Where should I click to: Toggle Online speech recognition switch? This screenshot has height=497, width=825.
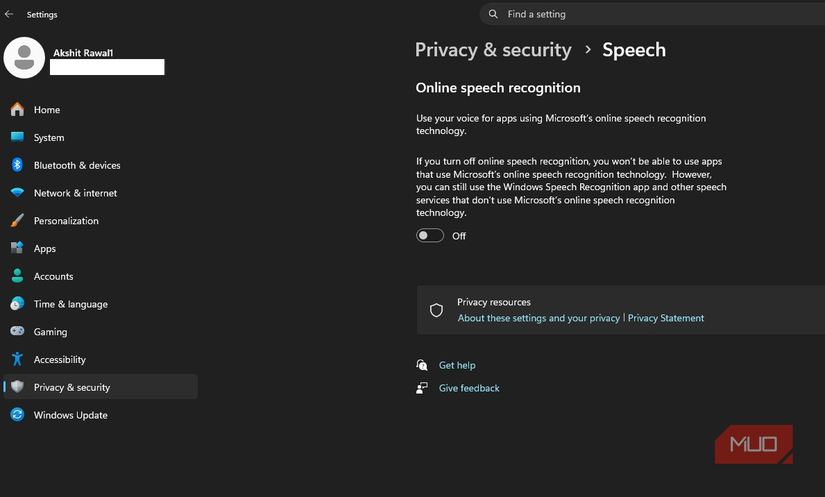(430, 236)
